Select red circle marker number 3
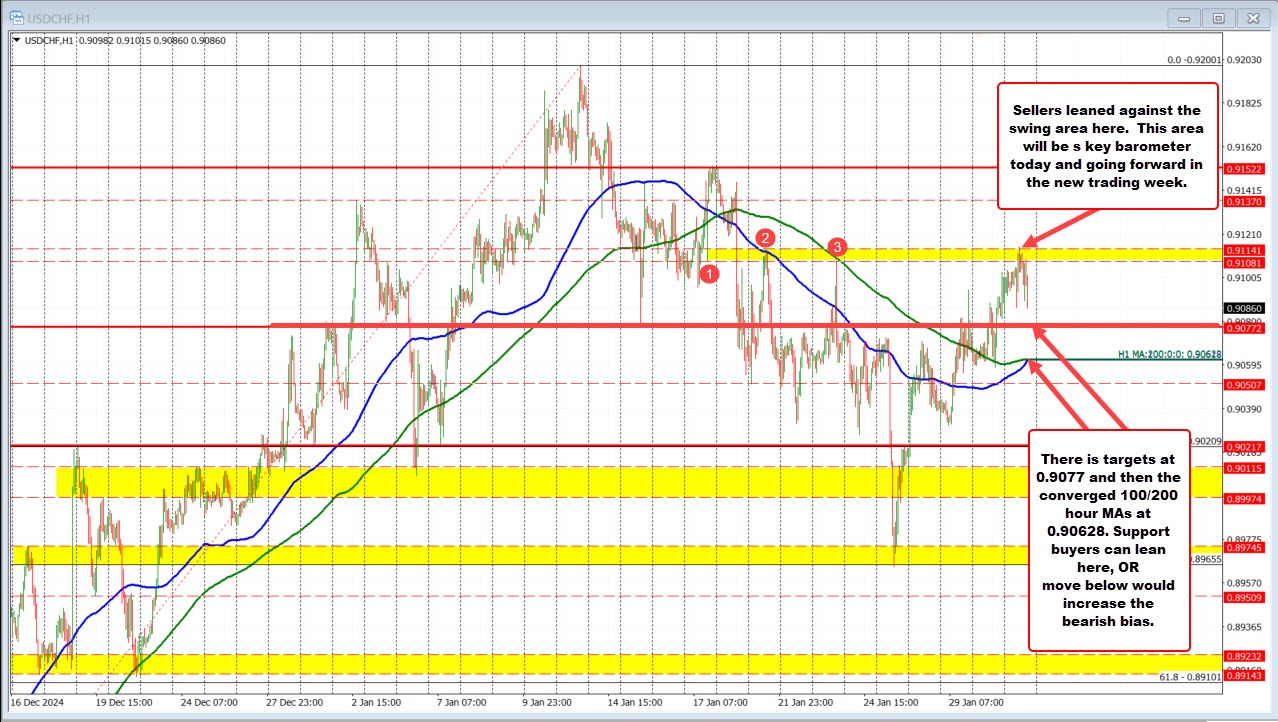The image size is (1278, 722). [838, 247]
